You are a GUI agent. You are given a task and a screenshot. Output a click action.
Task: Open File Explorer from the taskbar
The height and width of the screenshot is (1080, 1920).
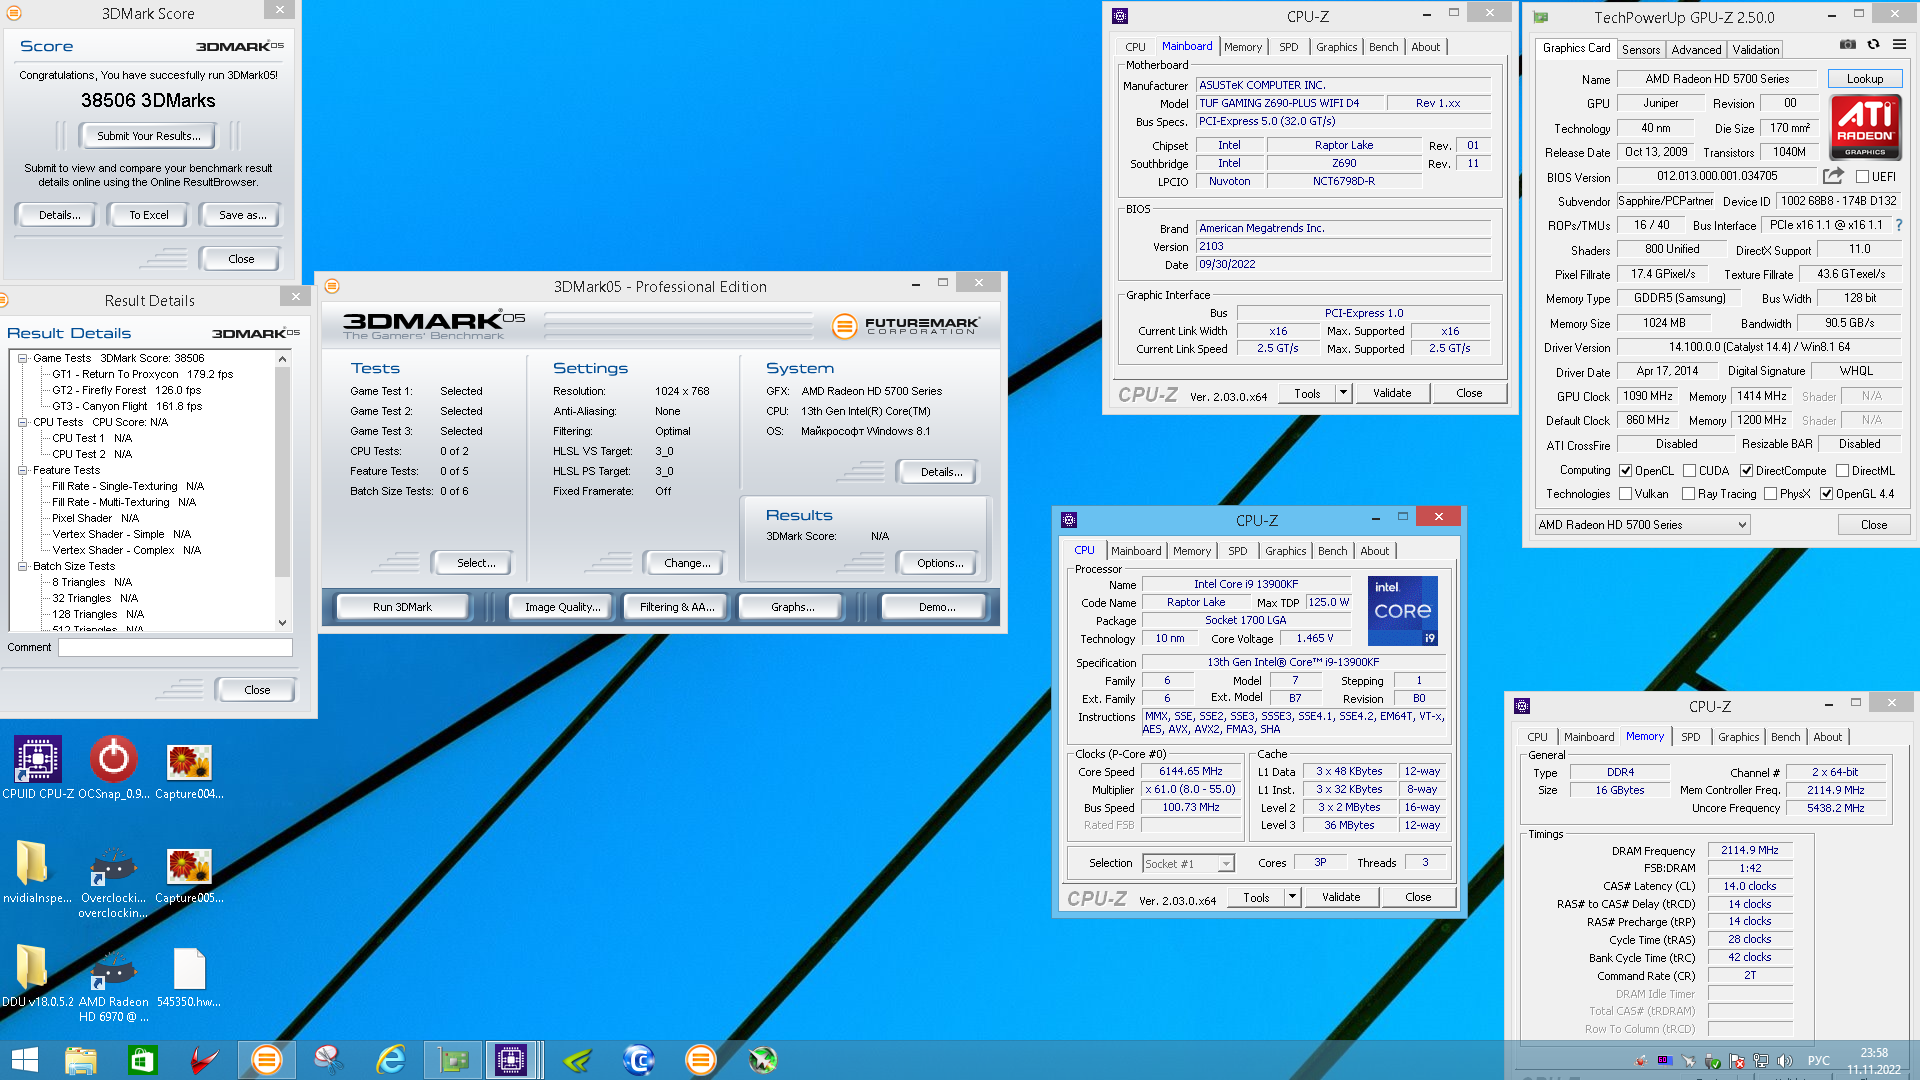[81, 1060]
